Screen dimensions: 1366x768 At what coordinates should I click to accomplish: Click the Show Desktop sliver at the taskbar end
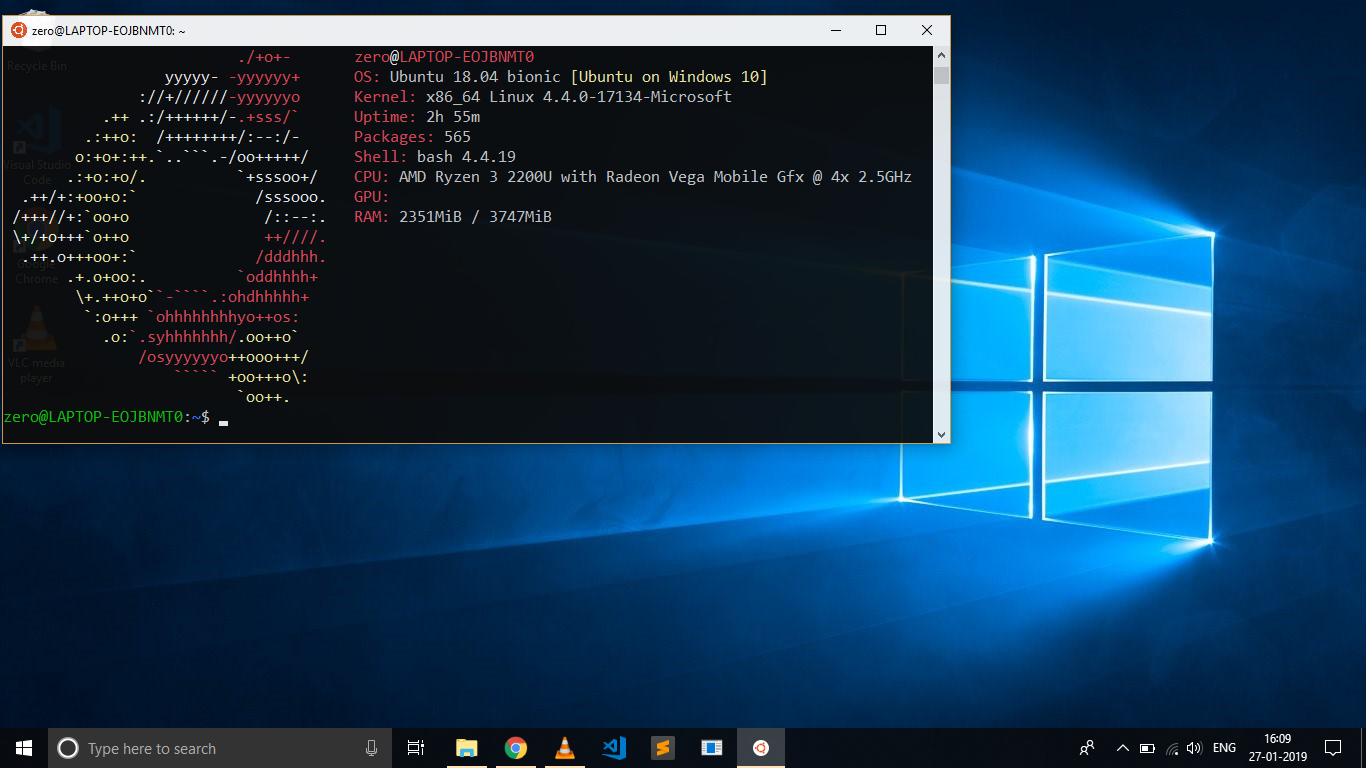point(1363,748)
